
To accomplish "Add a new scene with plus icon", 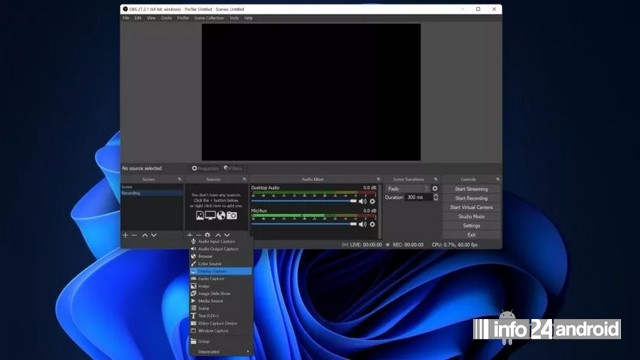I will [125, 235].
